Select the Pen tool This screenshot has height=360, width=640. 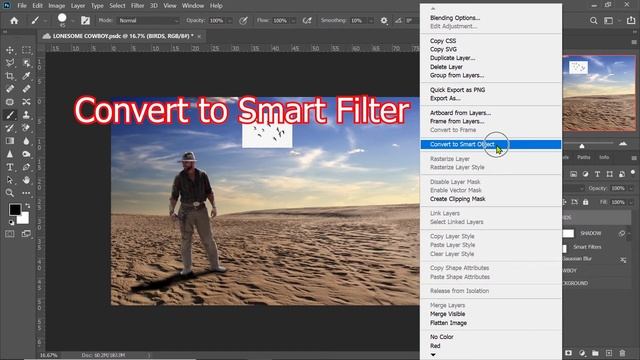26,167
